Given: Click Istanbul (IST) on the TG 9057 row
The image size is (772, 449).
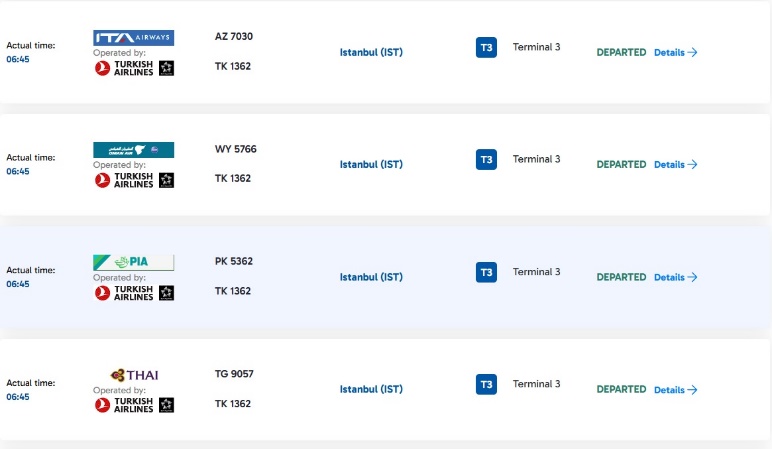Looking at the screenshot, I should (371, 390).
